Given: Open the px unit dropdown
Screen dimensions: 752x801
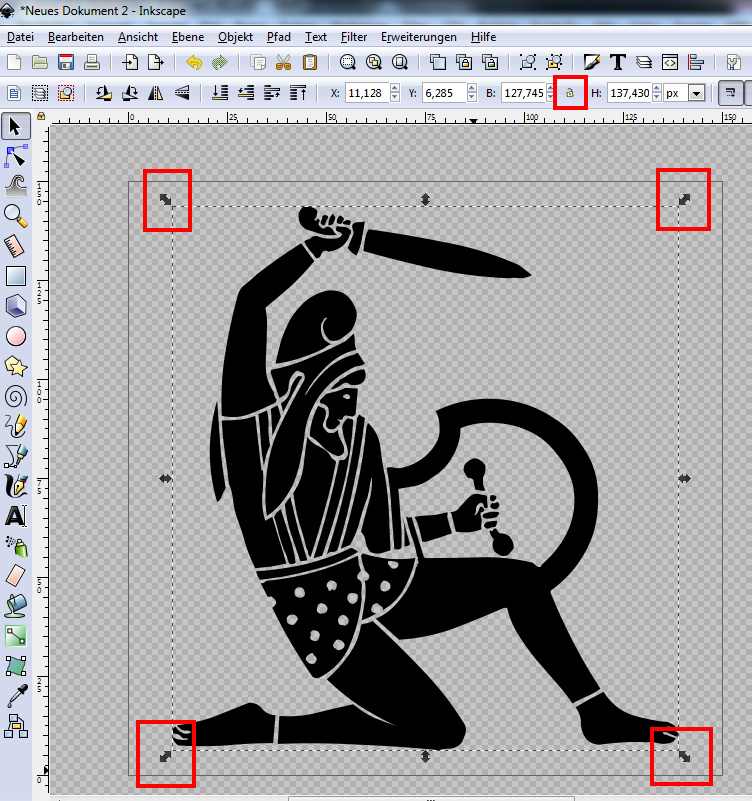Looking at the screenshot, I should pos(696,93).
